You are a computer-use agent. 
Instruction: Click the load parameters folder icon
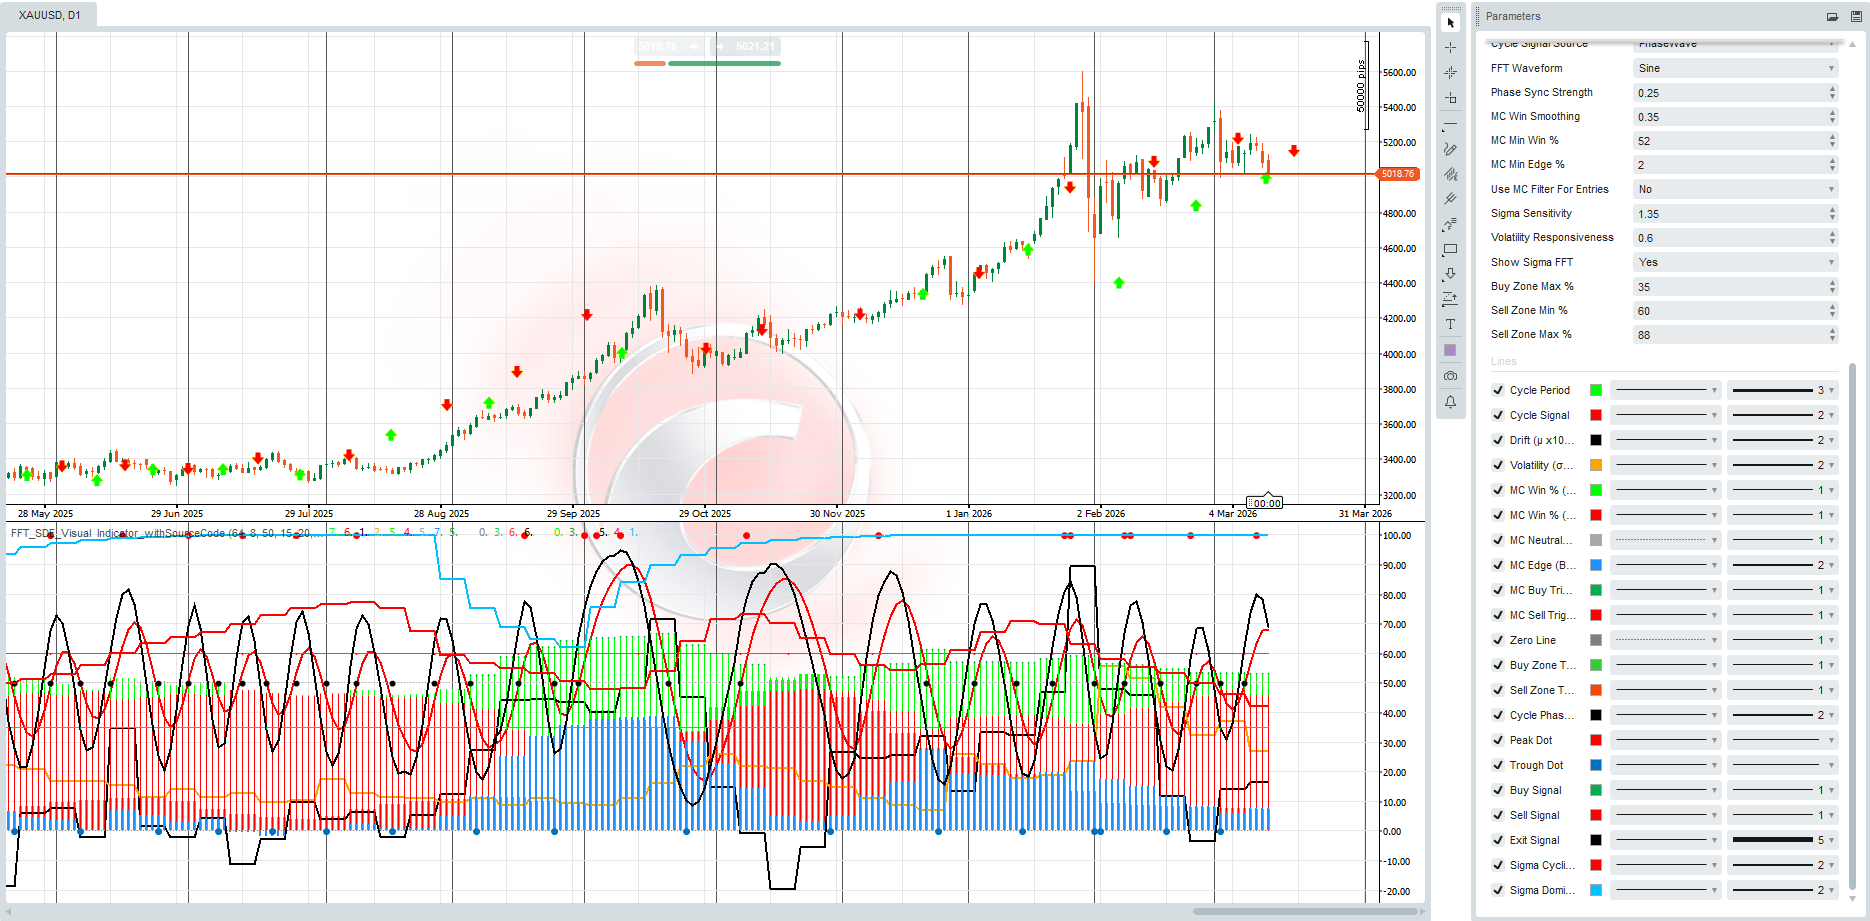[x=1832, y=16]
